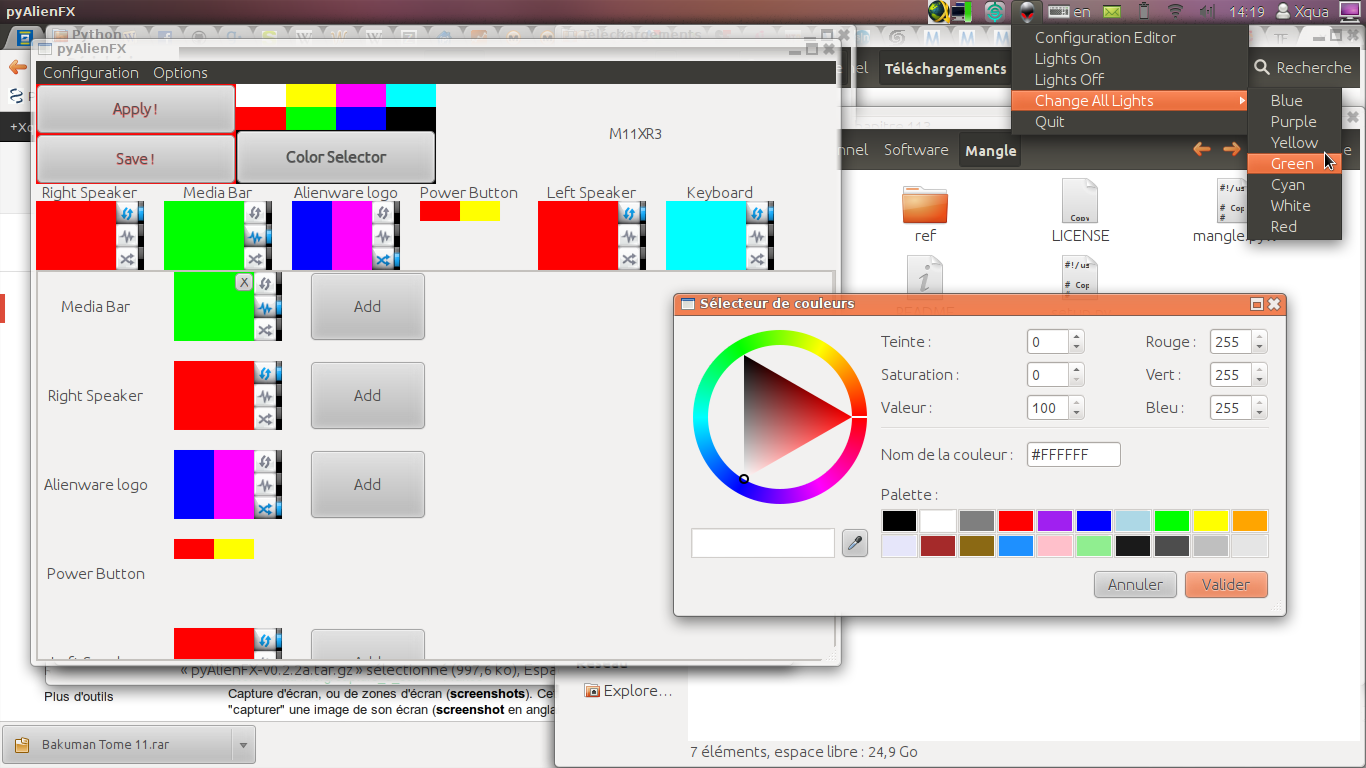
Task: Click the Nom de la couleur hex field
Action: tap(1074, 455)
